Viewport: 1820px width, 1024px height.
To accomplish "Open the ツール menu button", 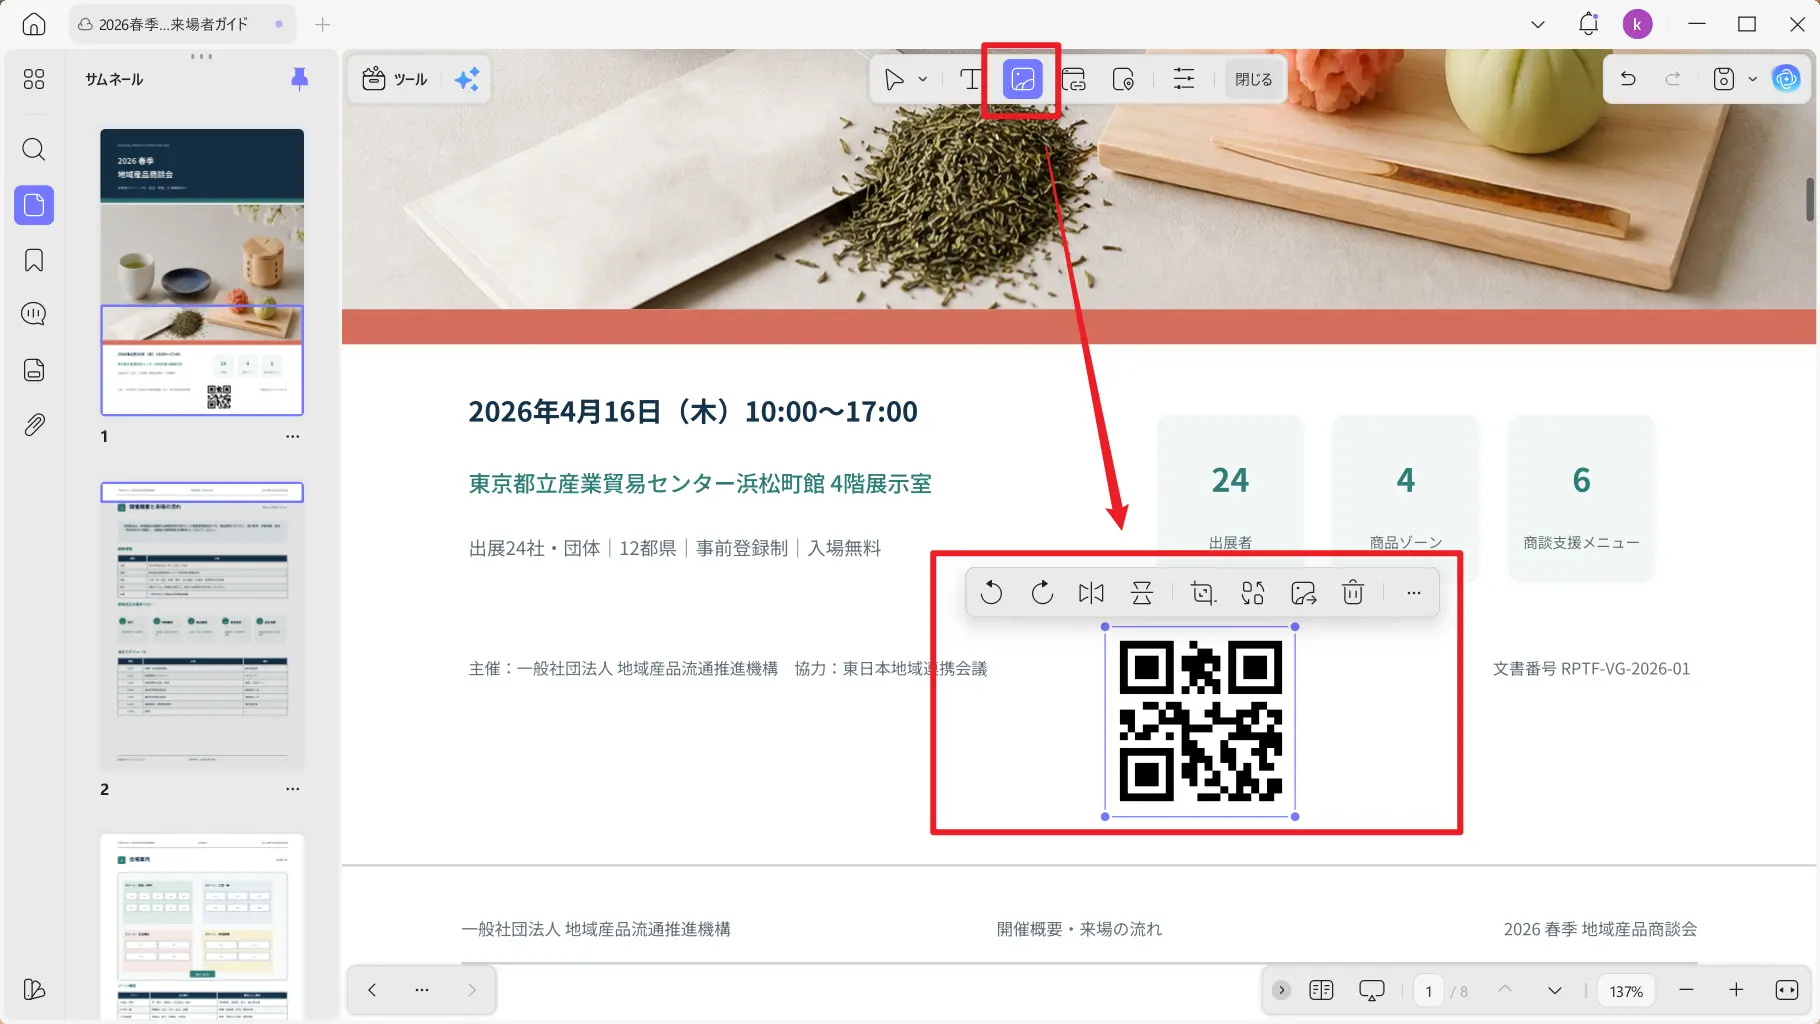I will 395,79.
